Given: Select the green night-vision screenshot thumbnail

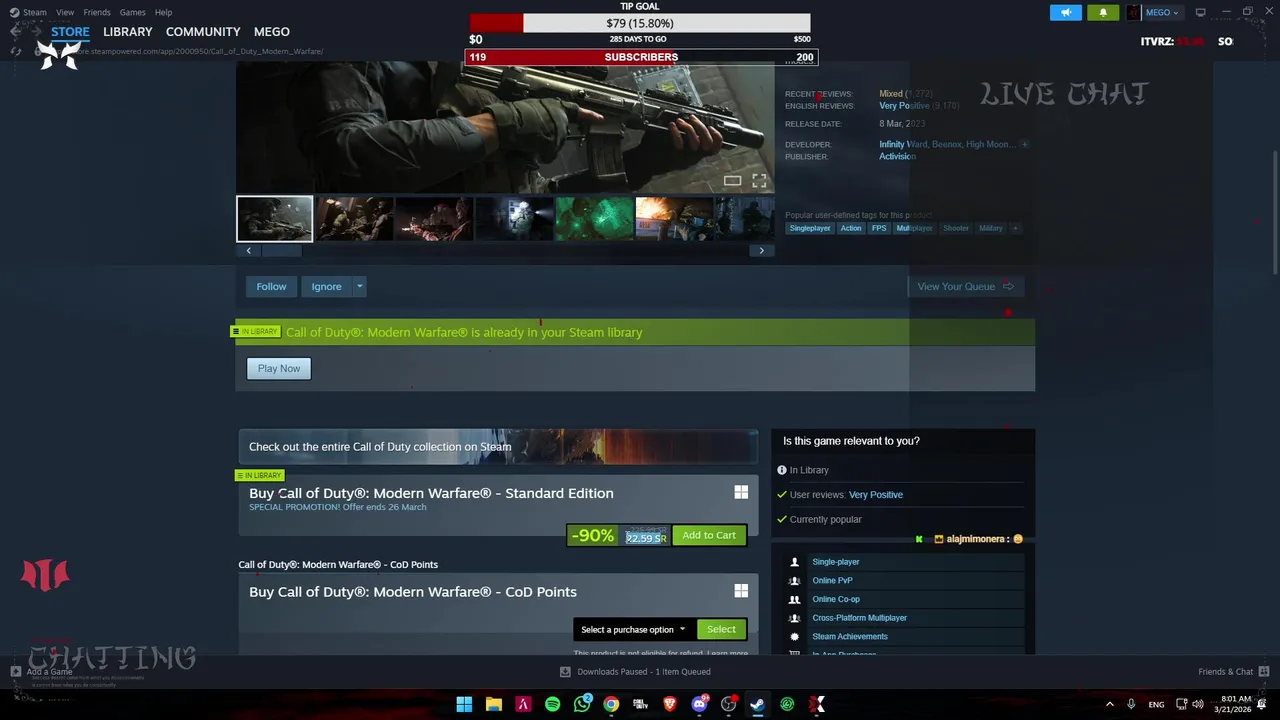Looking at the screenshot, I should pyautogui.click(x=594, y=219).
